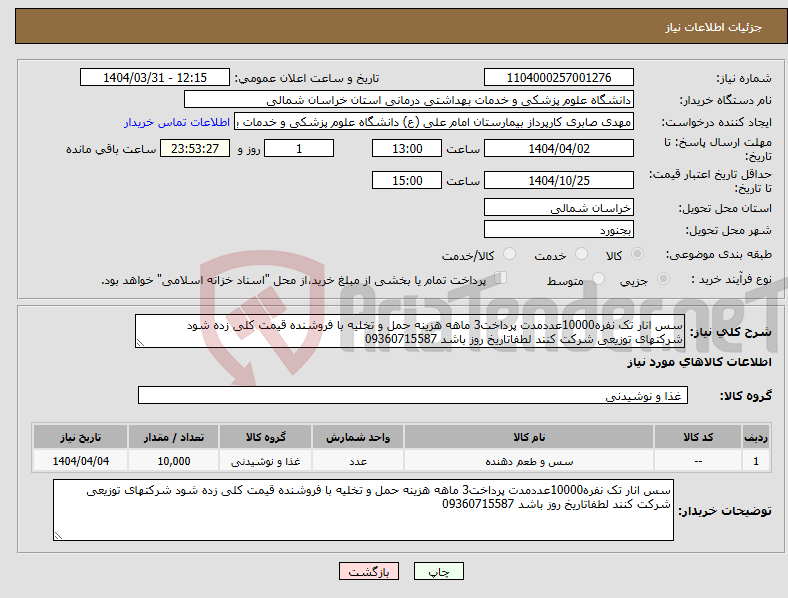Select the جزیی purchase type radio

tap(663, 278)
